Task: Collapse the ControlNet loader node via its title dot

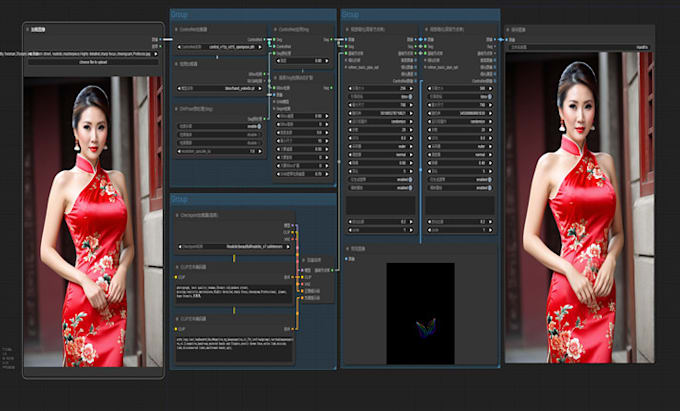Action: pyautogui.click(x=176, y=32)
